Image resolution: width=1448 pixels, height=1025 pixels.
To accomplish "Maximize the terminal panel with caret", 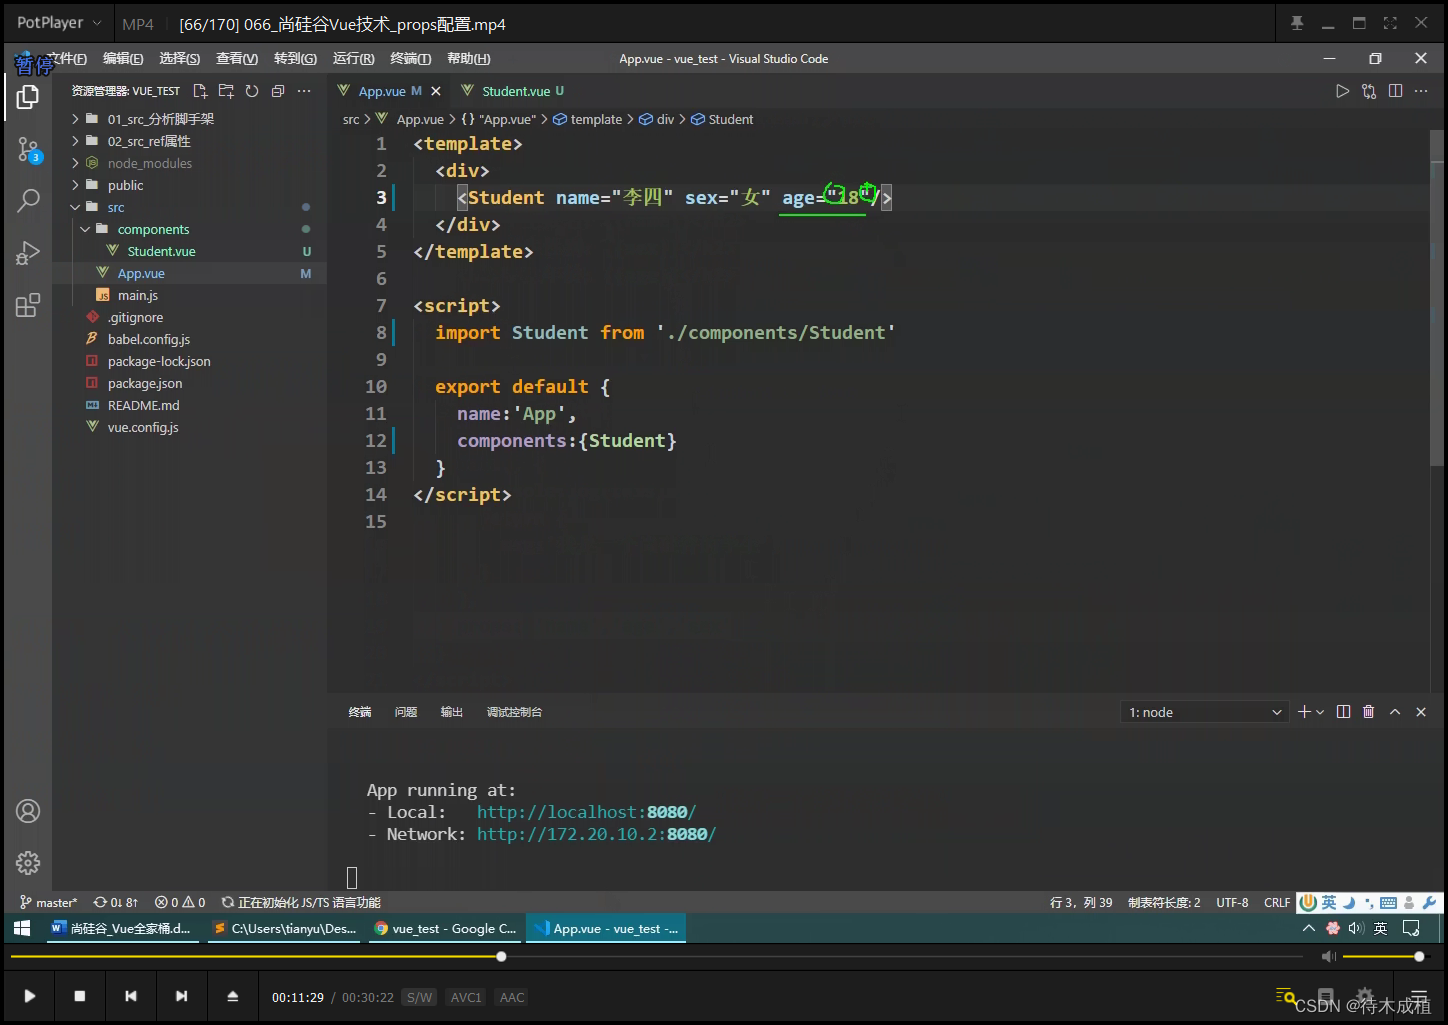I will (x=1395, y=712).
